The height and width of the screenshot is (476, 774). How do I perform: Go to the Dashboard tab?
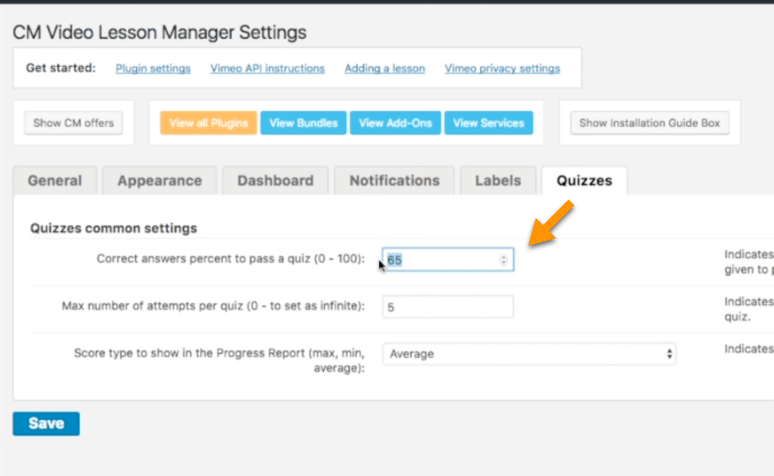(x=275, y=181)
